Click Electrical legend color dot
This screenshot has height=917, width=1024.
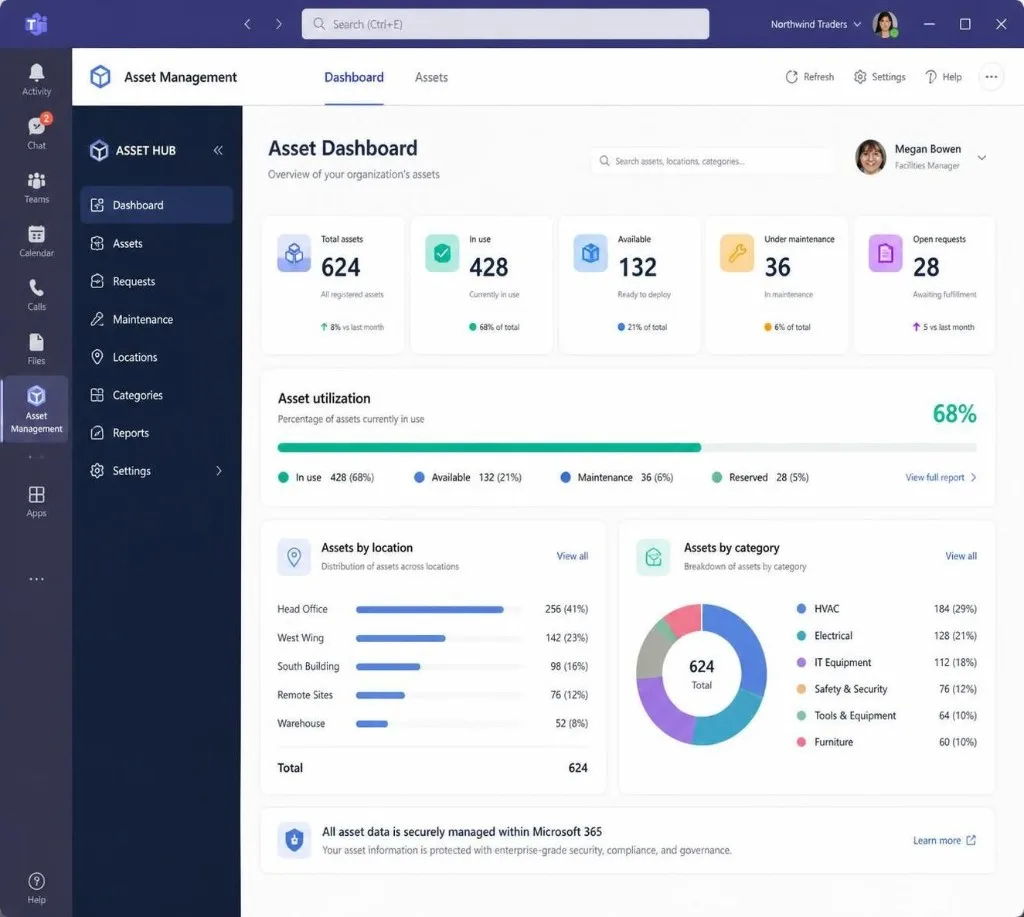tap(801, 635)
